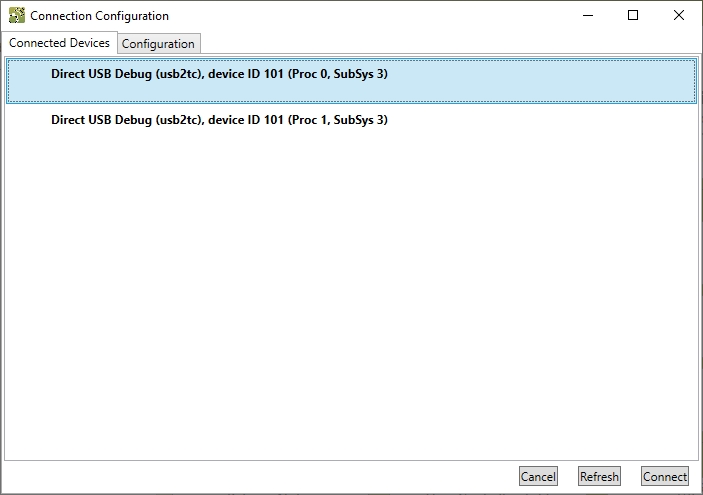Viewport: 703px width, 495px height.
Task: Click the "Direct USB Debug" text of Proc 0 entry
Action: [102, 74]
